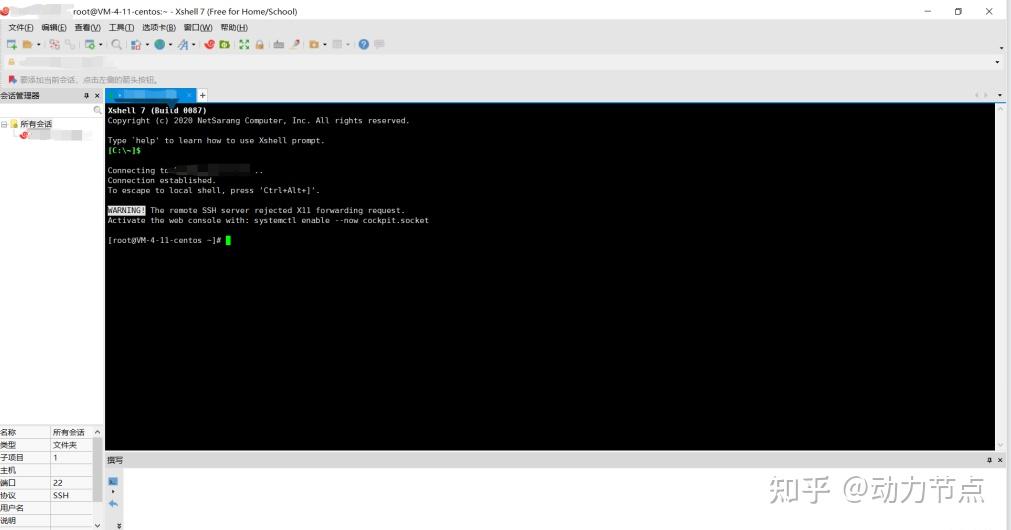Click the compose pane send-target icon
The image size is (1011, 530).
[x=113, y=482]
